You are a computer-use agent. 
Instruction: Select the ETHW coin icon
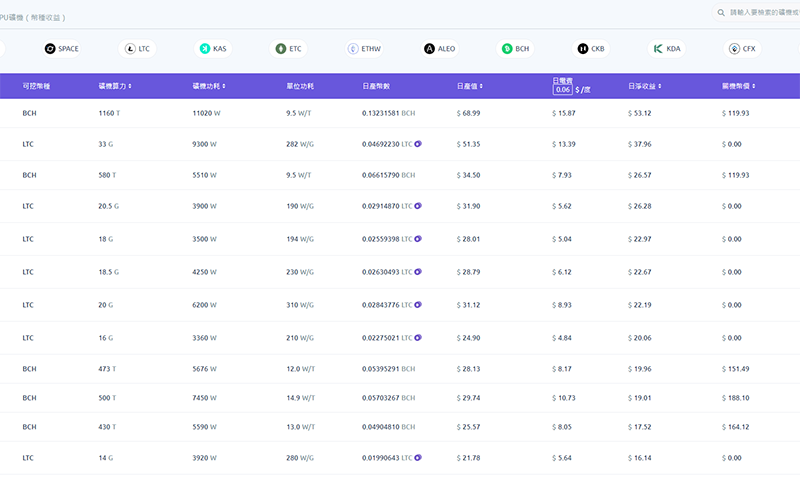pyautogui.click(x=353, y=48)
